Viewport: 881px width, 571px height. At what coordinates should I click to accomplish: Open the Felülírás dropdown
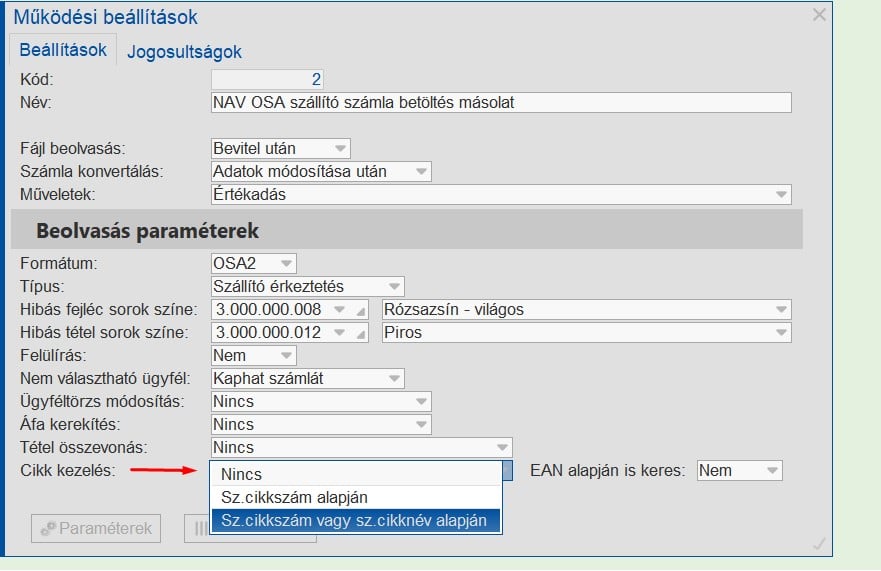click(254, 355)
